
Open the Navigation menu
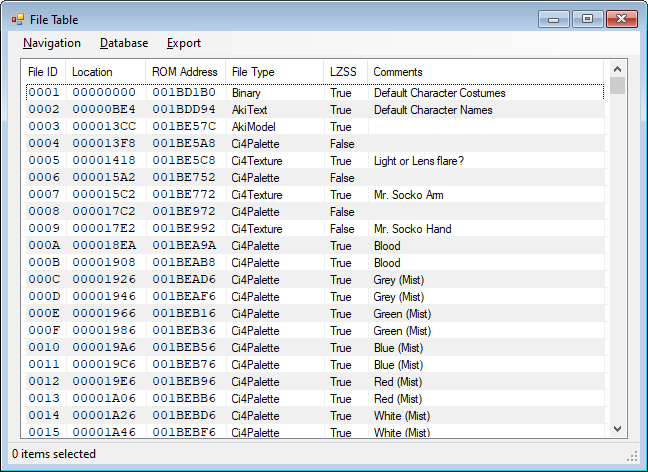coord(52,43)
